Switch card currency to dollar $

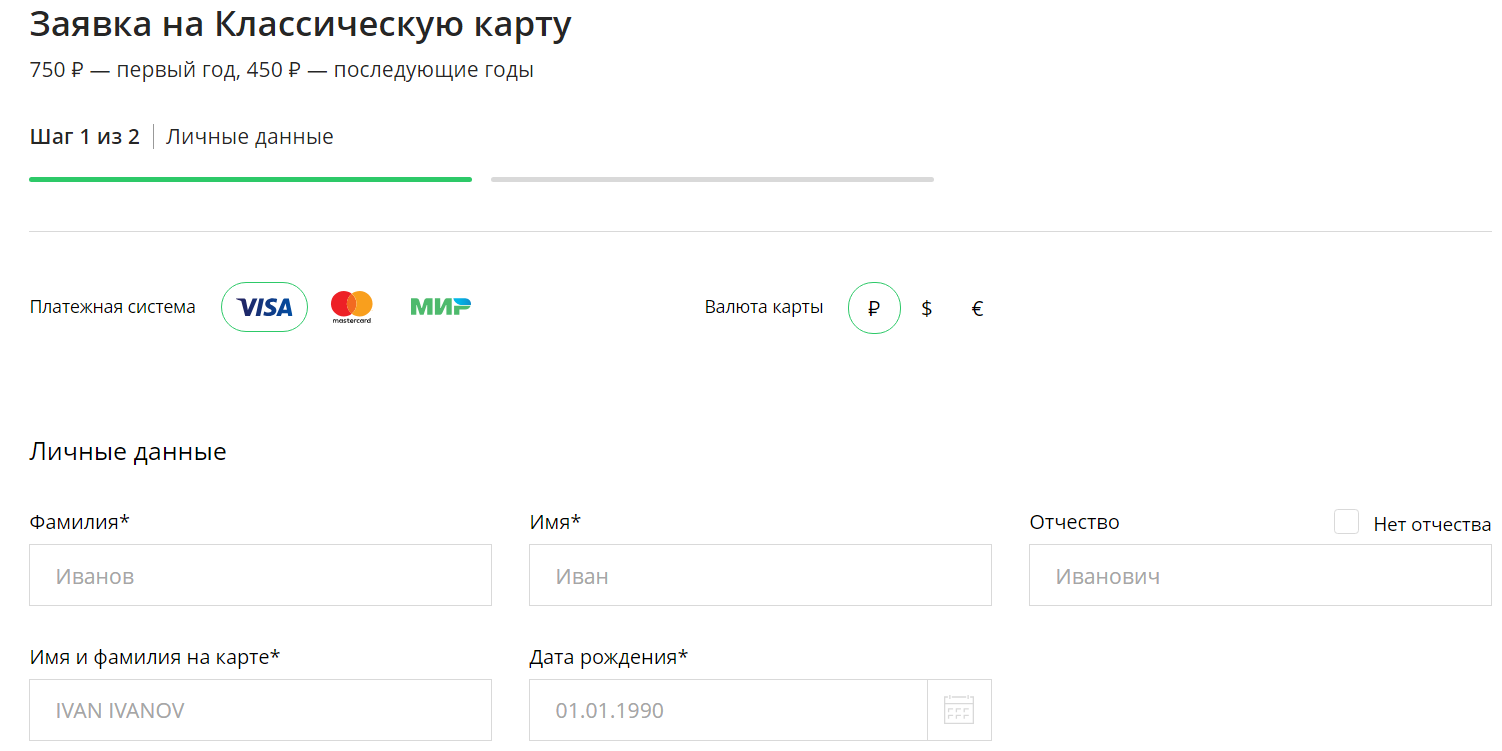[x=926, y=308]
